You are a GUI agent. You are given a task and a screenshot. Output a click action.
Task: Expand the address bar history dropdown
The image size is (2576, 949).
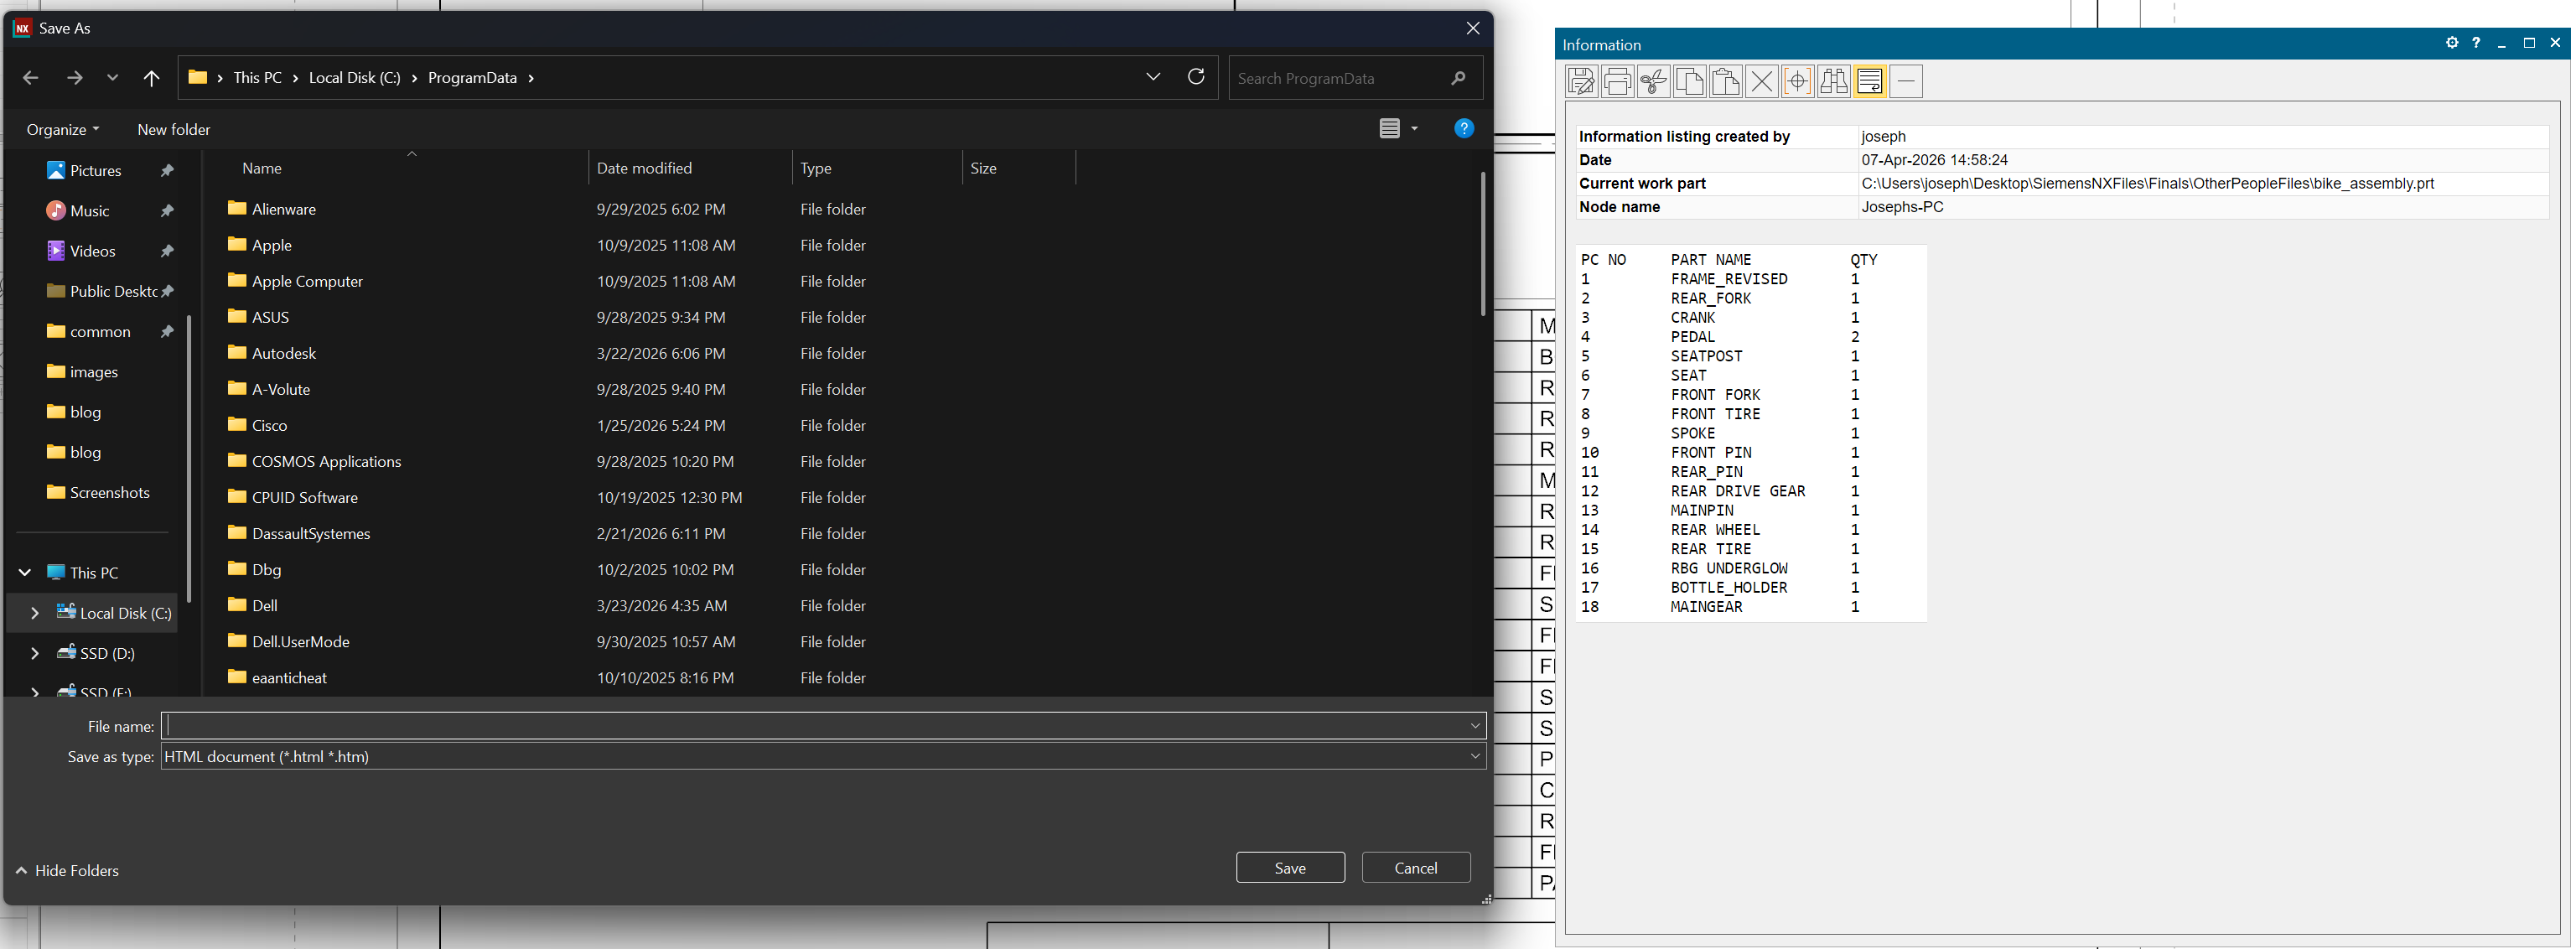tap(1153, 77)
